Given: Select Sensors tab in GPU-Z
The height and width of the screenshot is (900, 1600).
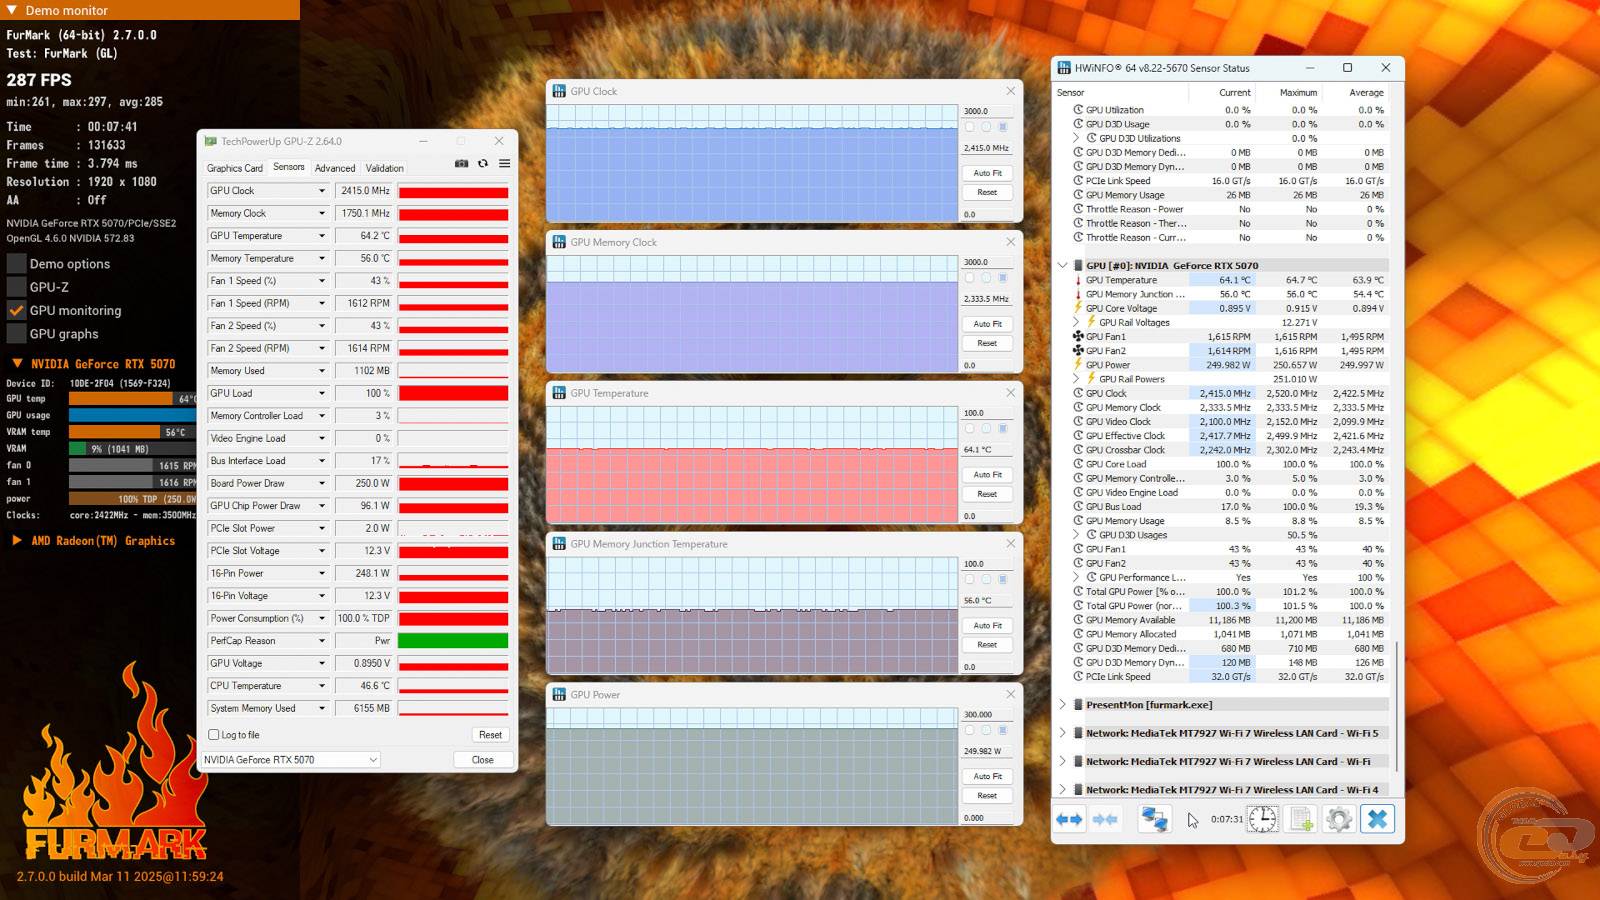Looking at the screenshot, I should pyautogui.click(x=289, y=167).
